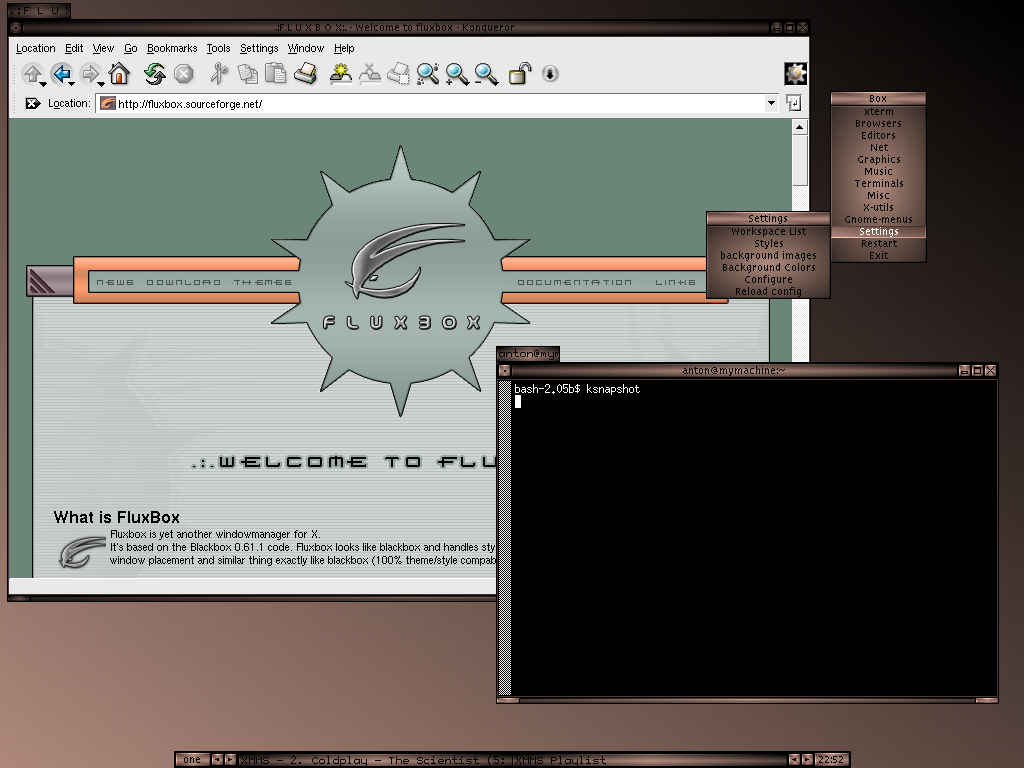Click the LINKS link on Fluxbox page
This screenshot has width=1024, height=768.
[675, 282]
